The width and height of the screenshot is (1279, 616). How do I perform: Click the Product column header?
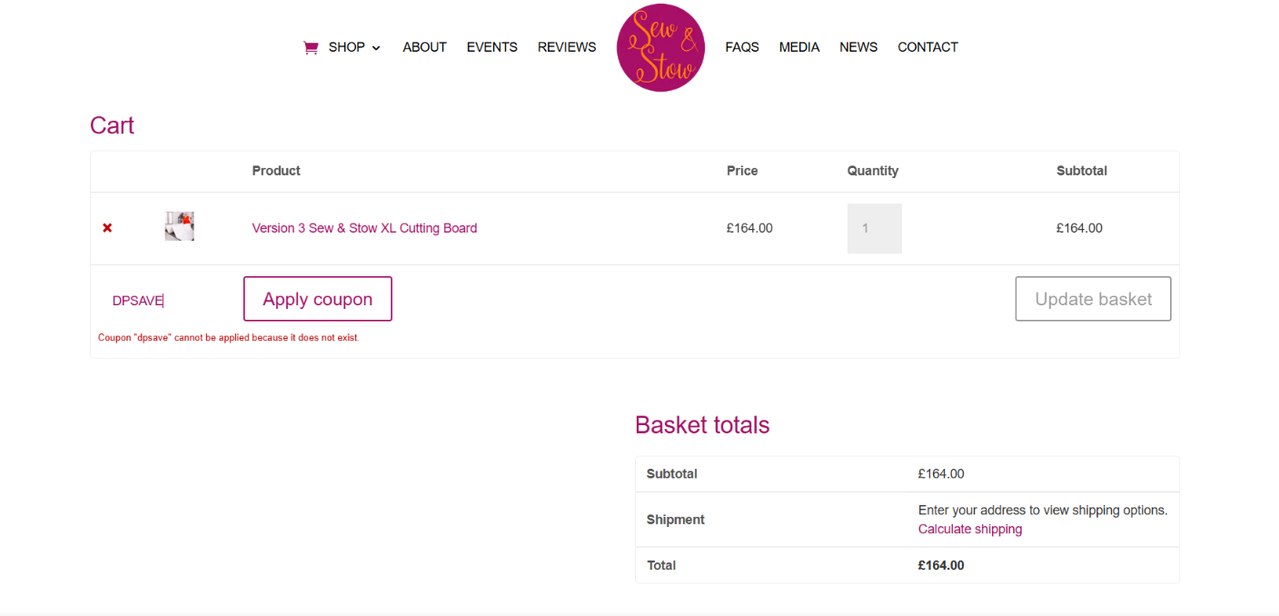click(x=276, y=171)
